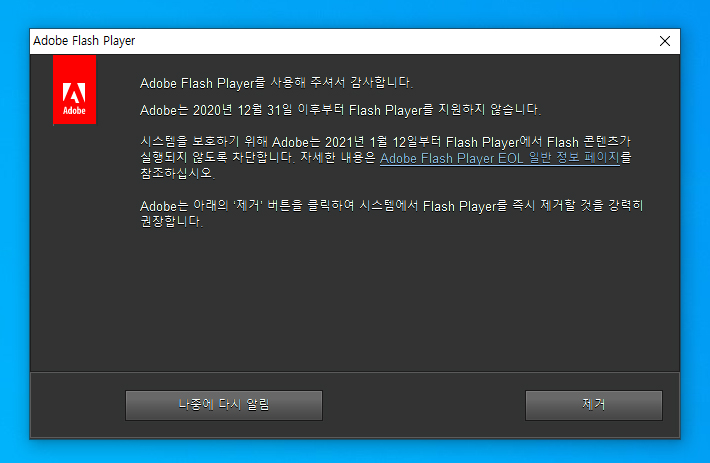Click the thank-you line 'Adobe Flash Player를 사용해 주셔서 감사합니다.'

[276, 83]
